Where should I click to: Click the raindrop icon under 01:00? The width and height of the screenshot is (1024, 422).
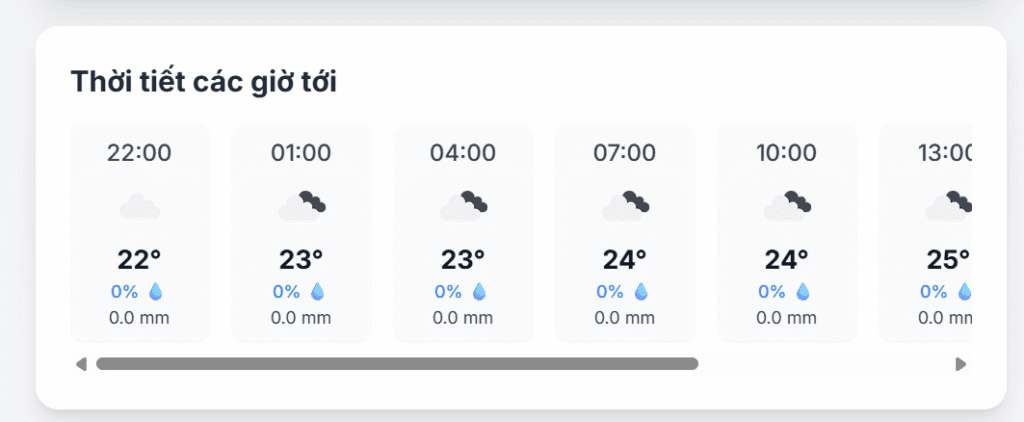(318, 292)
